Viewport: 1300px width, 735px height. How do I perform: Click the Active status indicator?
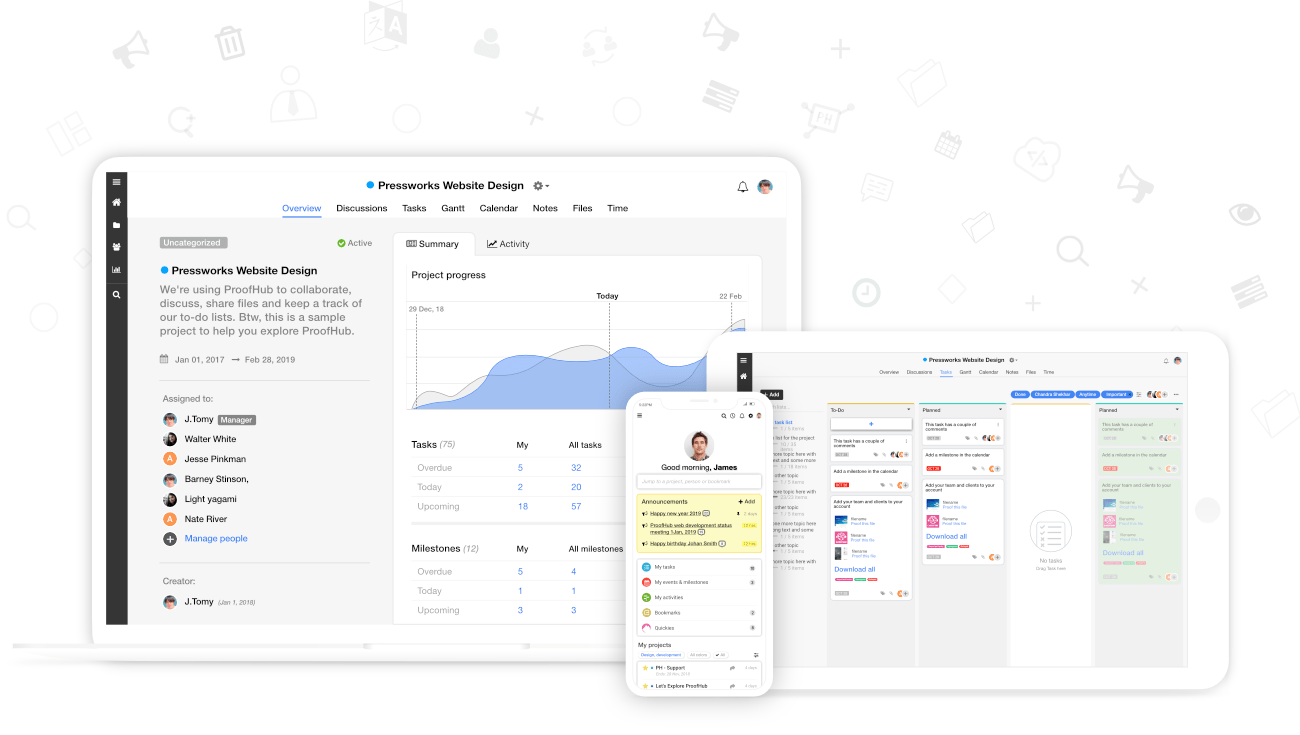(x=354, y=243)
